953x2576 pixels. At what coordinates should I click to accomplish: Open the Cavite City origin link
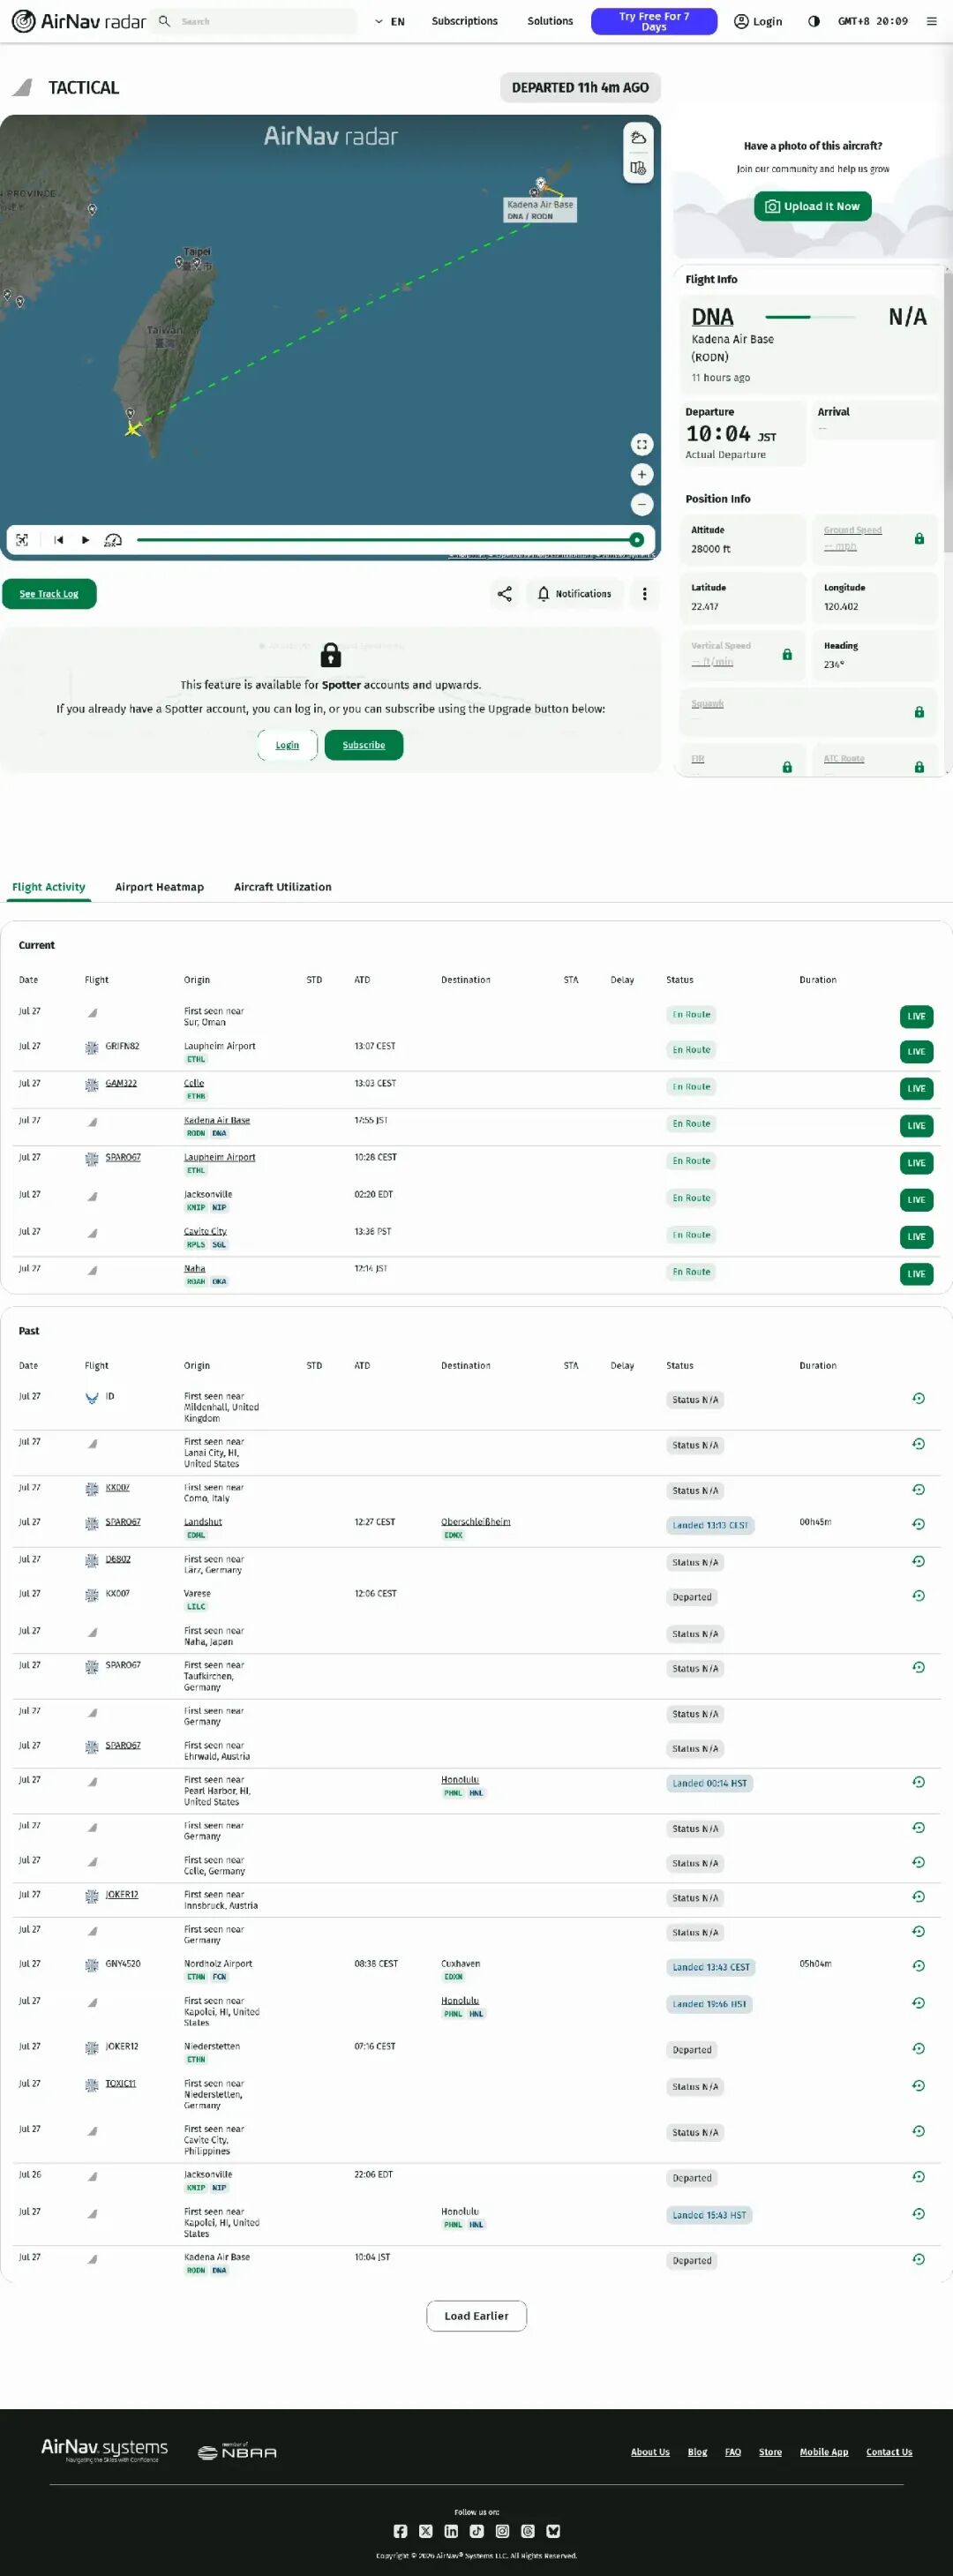205,1231
